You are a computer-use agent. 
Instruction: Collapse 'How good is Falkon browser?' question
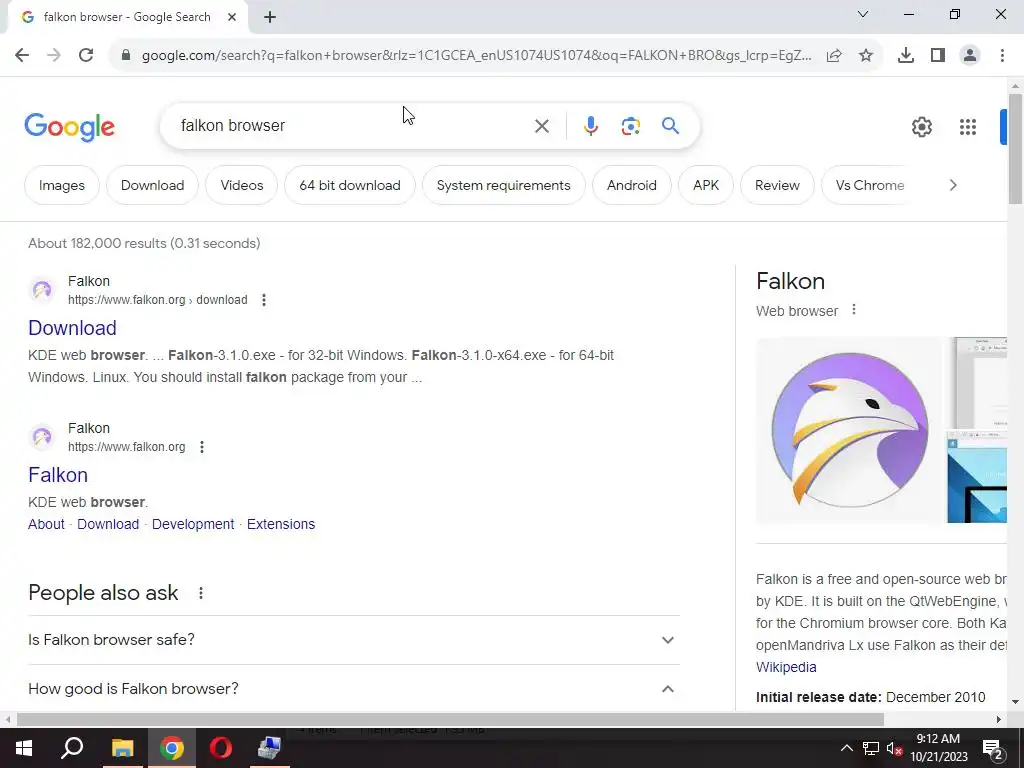coord(354,688)
